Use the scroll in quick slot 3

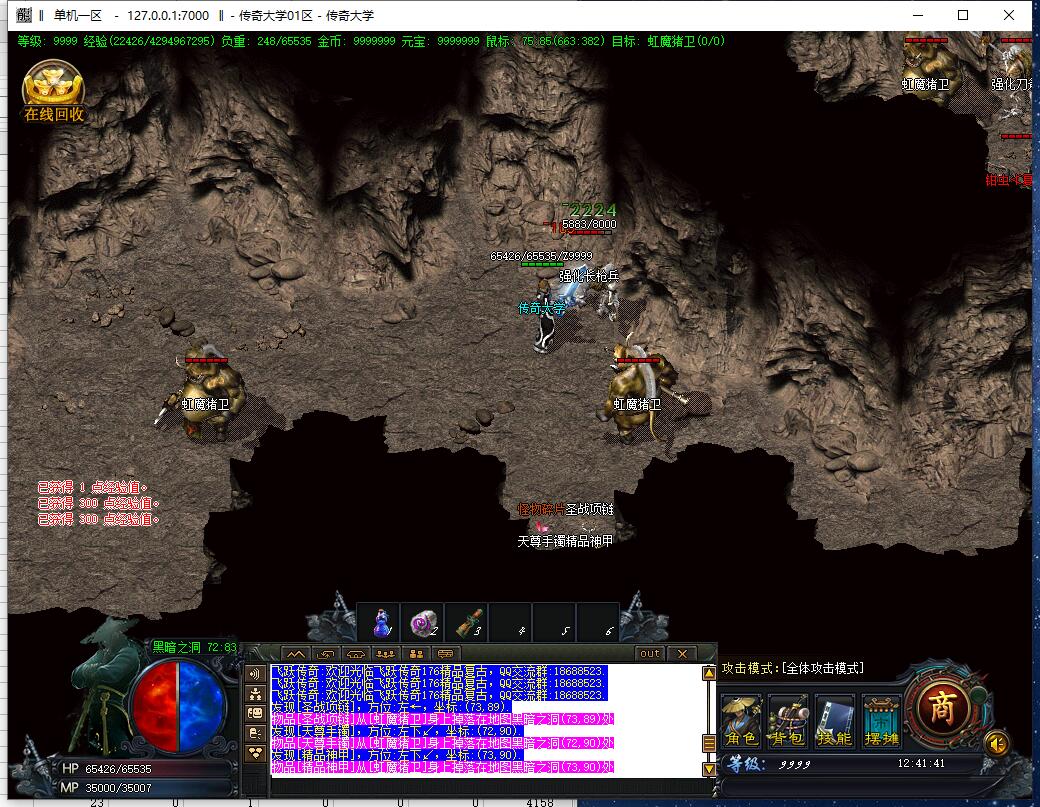468,623
